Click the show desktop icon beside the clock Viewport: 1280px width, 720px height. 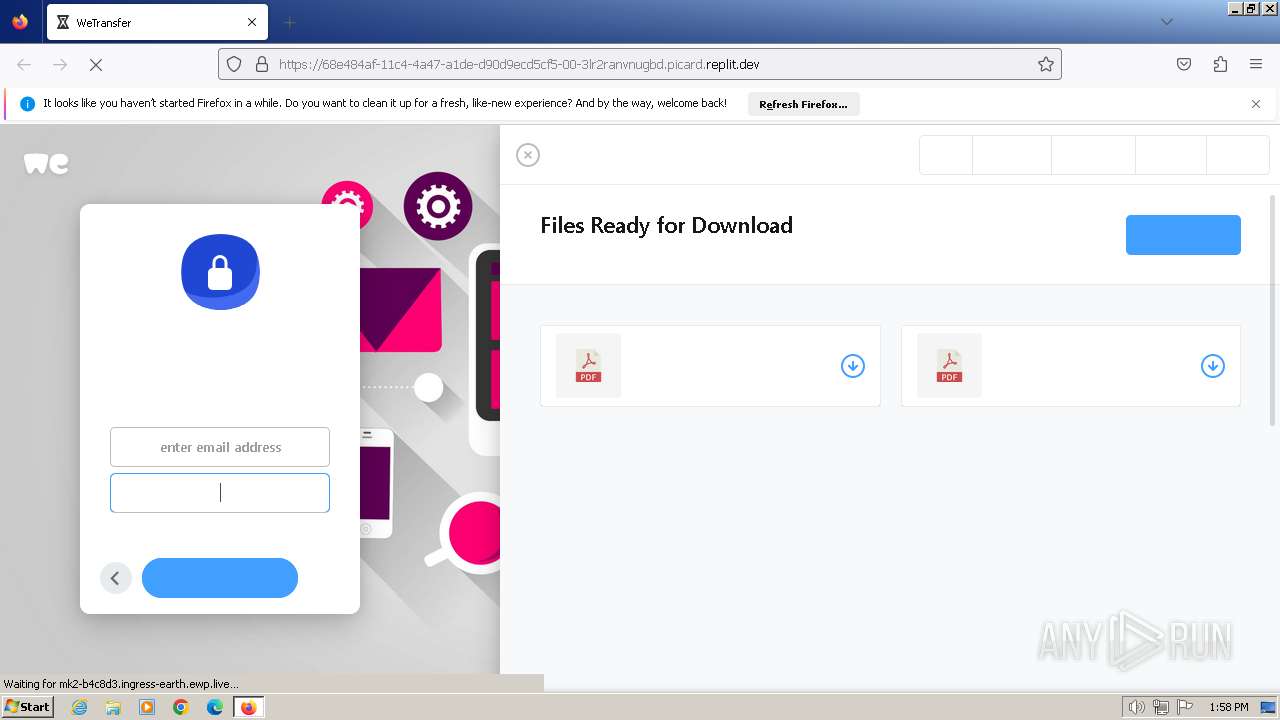click(x=1268, y=707)
